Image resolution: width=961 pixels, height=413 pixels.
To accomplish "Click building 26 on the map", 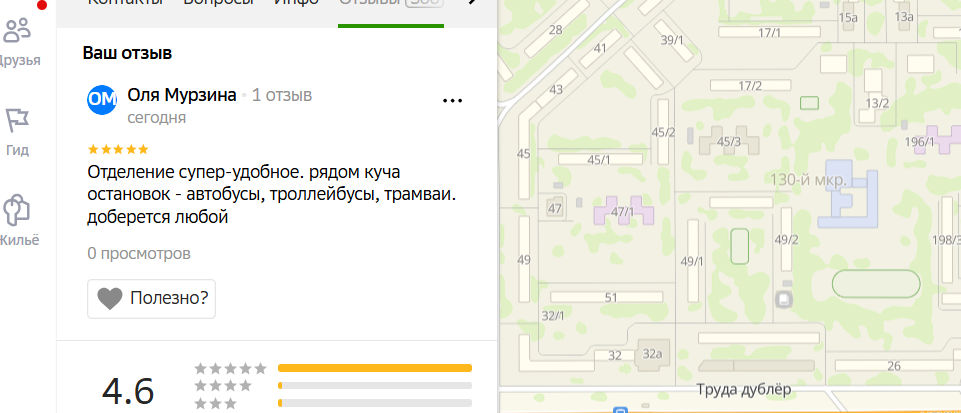I will (x=894, y=366).
